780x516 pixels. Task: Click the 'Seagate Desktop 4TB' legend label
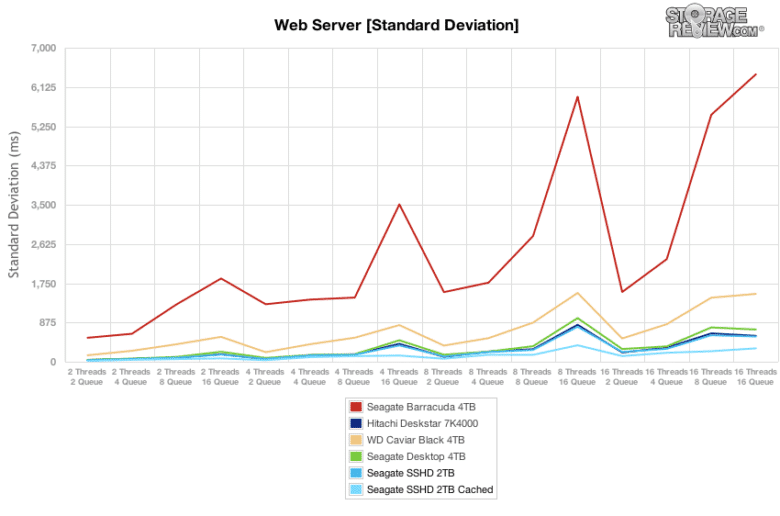pos(416,456)
